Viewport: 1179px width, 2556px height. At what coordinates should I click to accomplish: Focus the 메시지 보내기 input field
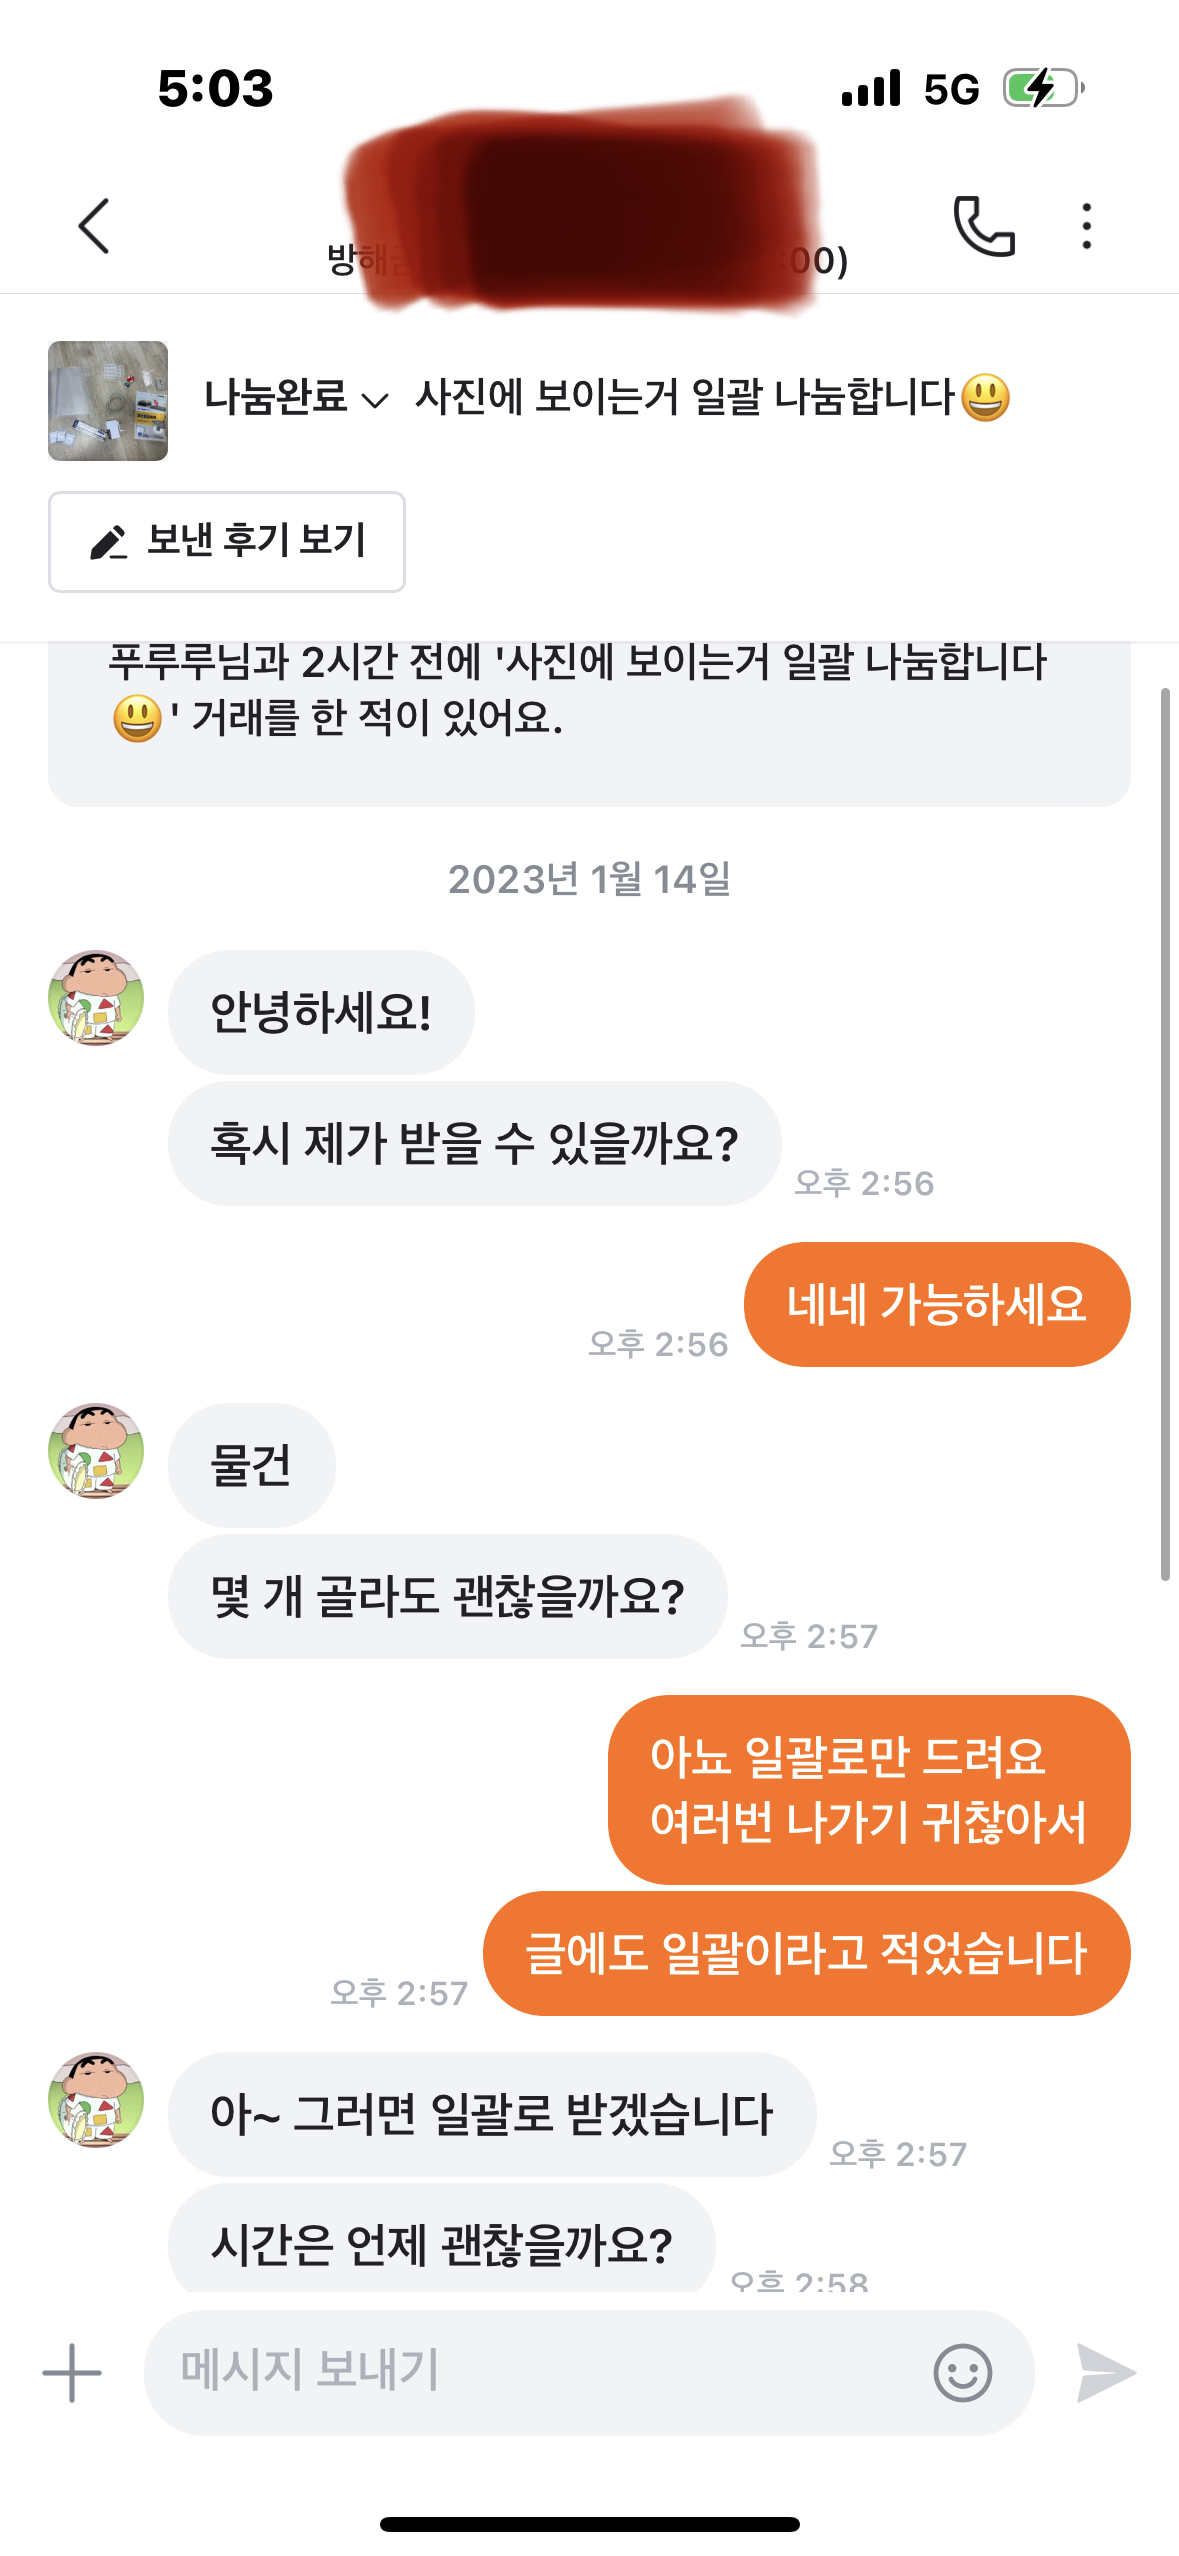[530, 2372]
